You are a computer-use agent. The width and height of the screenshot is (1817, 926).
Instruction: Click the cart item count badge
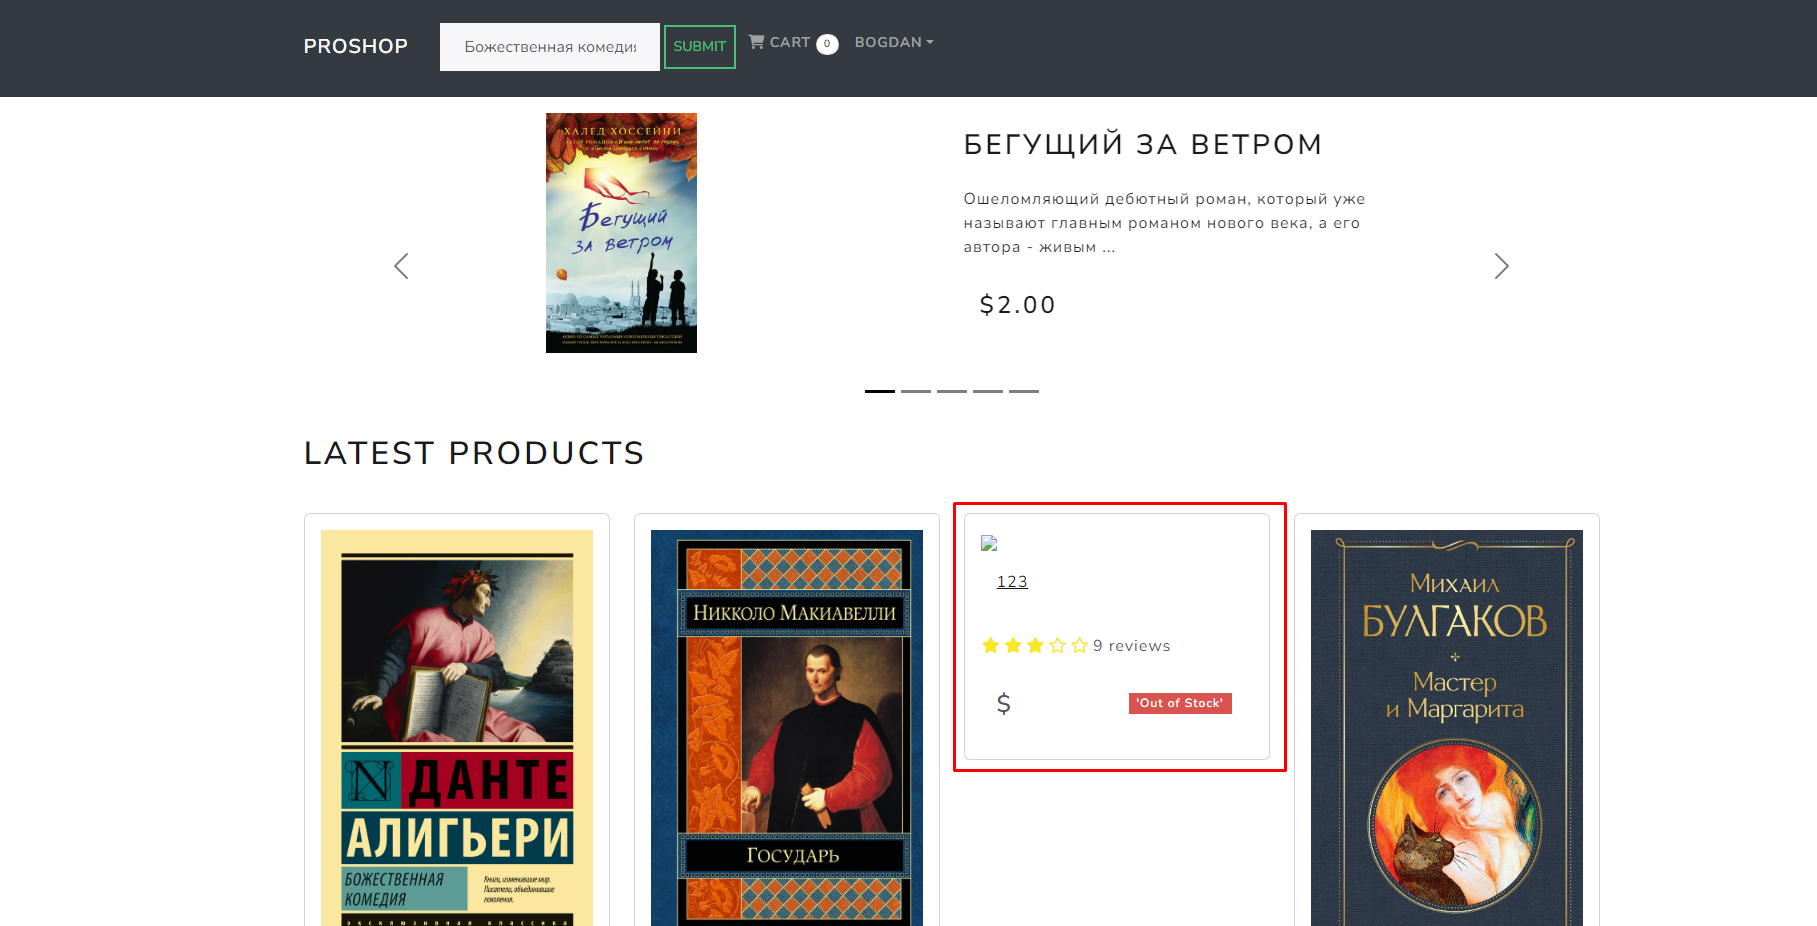pyautogui.click(x=827, y=44)
